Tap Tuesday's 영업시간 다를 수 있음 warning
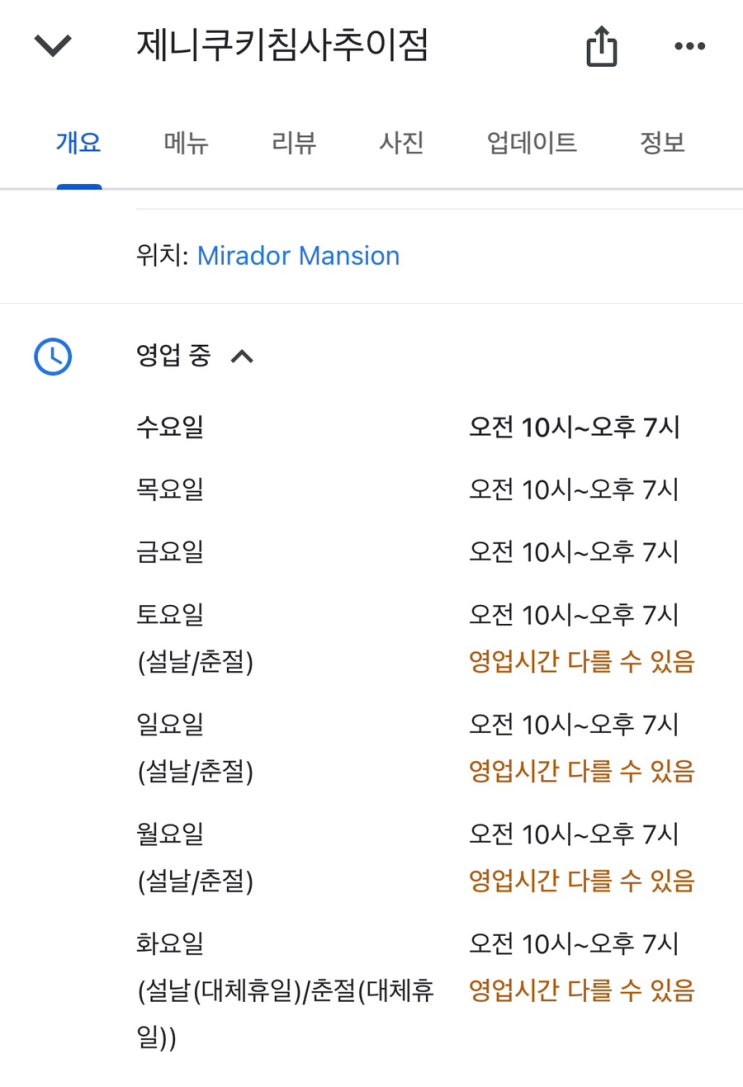Screen dimensions: 743x1087 (x=581, y=991)
